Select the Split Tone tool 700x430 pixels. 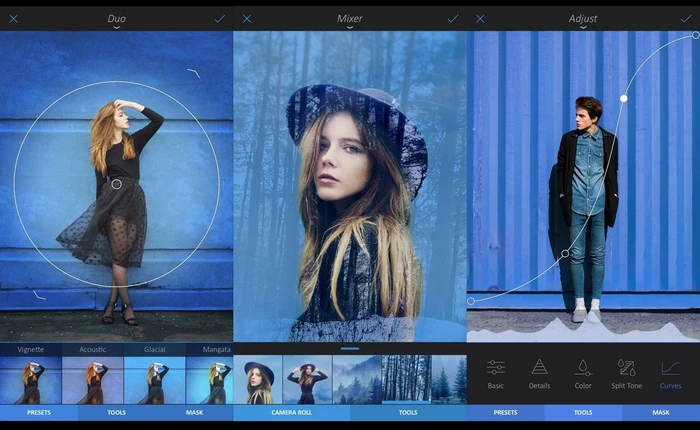[x=626, y=372]
